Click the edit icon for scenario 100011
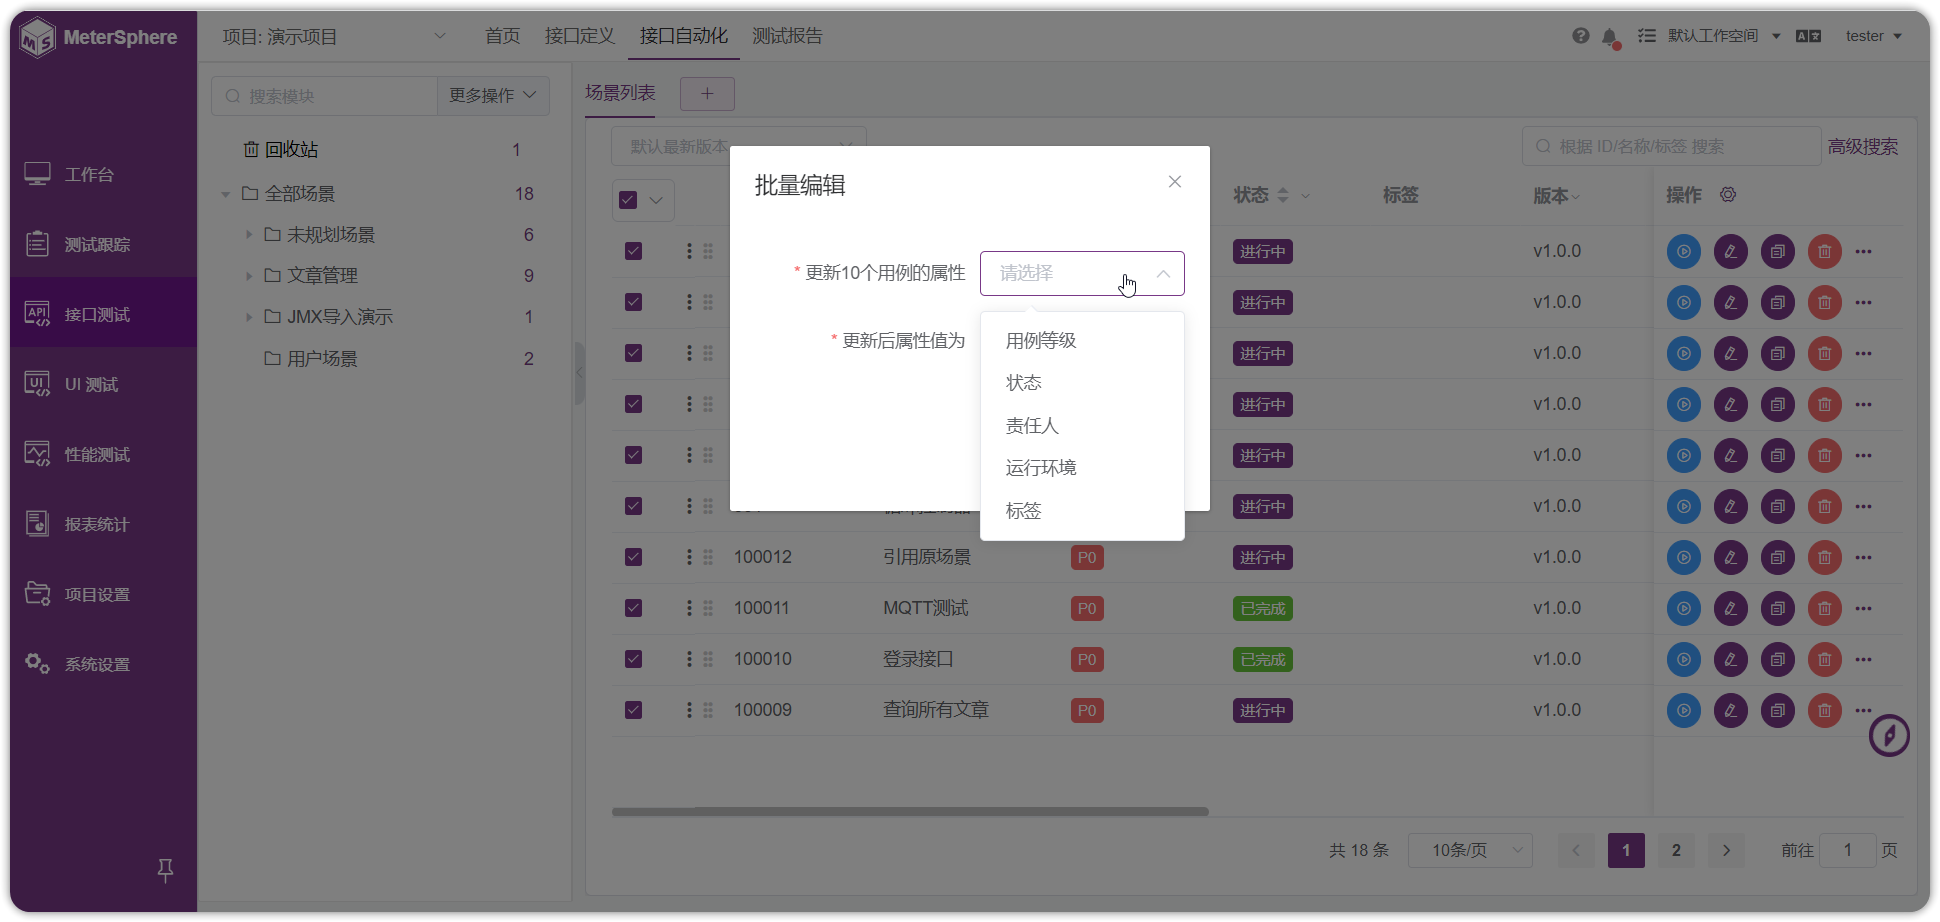 click(x=1731, y=608)
